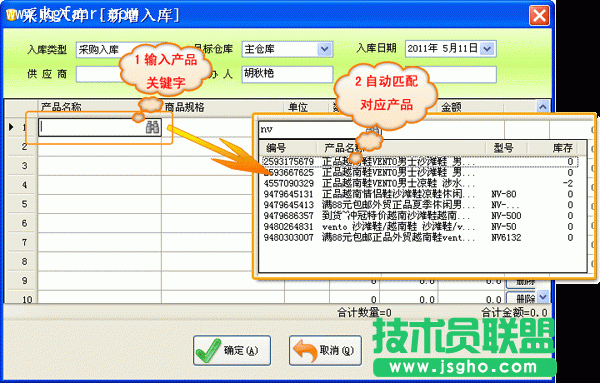Viewport: 600px width, 383px height.
Task: Click the 合计数量=0 total label
Action: tap(364, 313)
